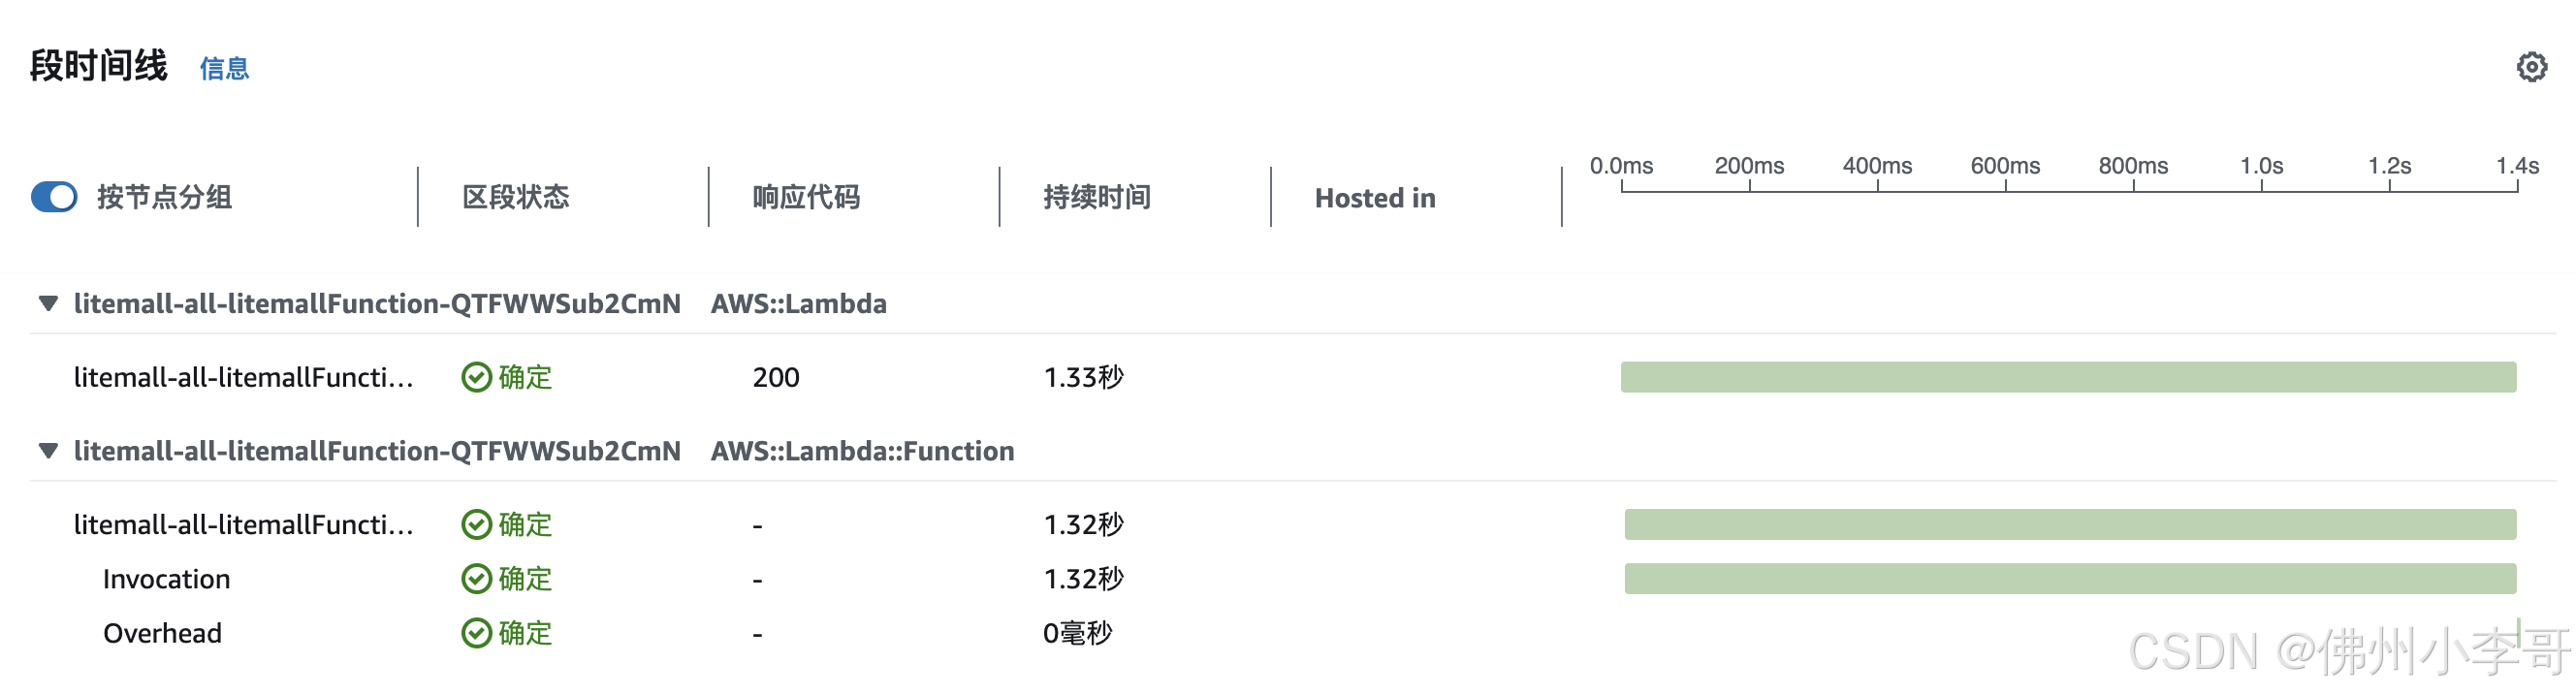Open the timeline settings gear

[x=2530, y=67]
